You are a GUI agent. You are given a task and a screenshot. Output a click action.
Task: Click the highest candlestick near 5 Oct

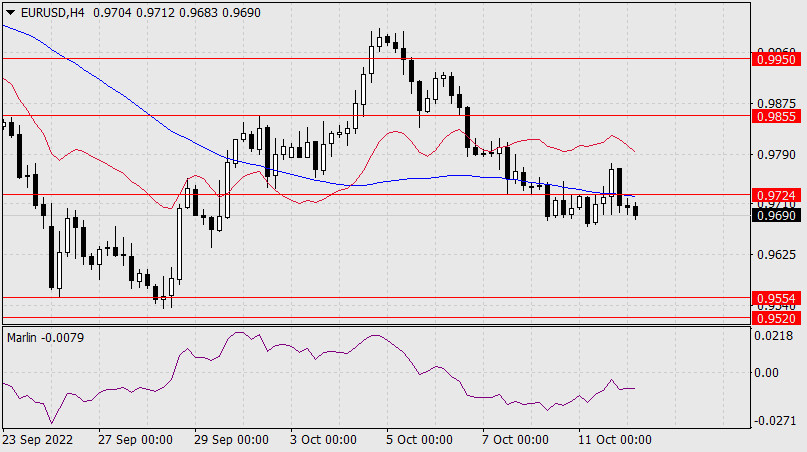379,41
